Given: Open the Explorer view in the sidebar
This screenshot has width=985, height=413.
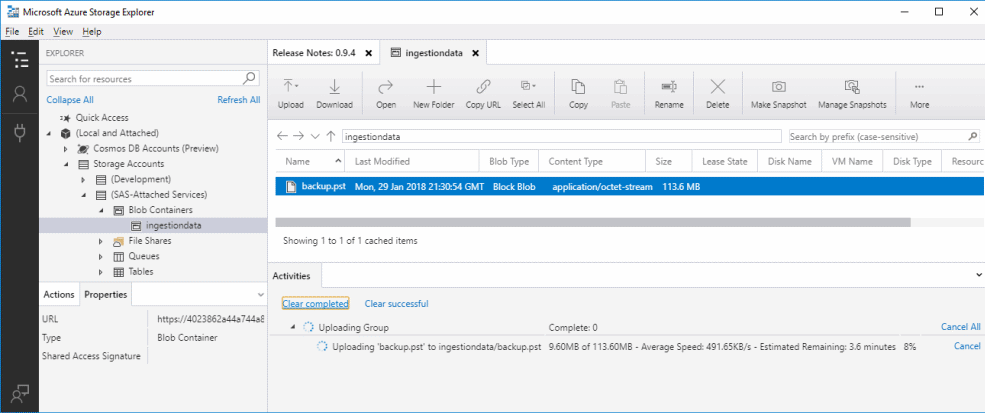Looking at the screenshot, I should (x=20, y=60).
